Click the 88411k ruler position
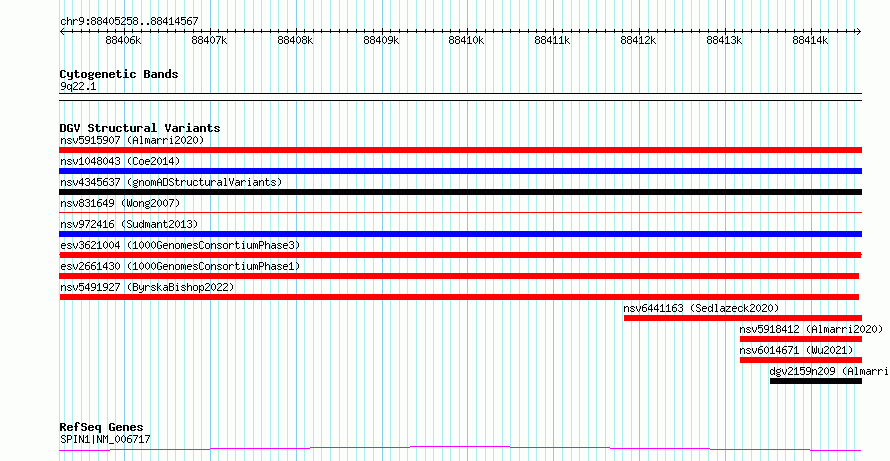Screen dimensions: 890x461 click(553, 40)
